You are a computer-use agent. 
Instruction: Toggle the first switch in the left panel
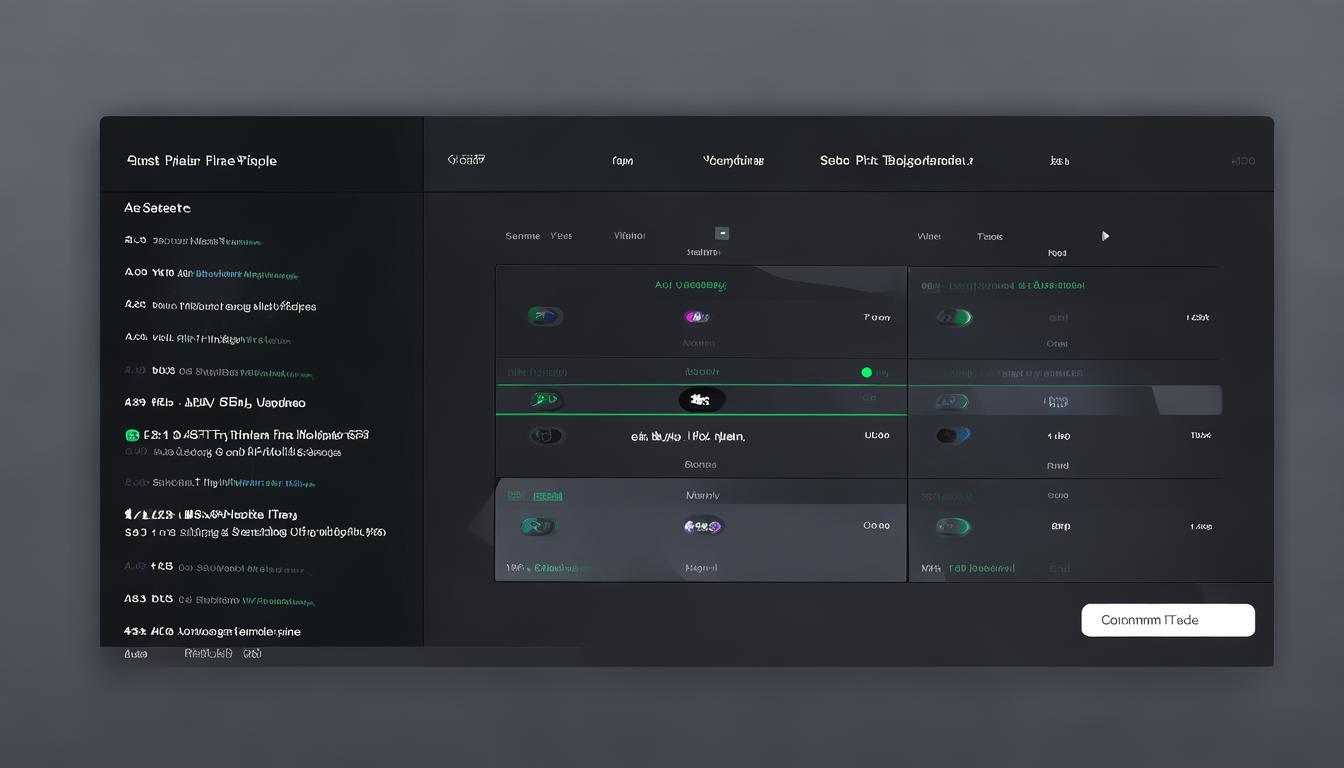pos(545,317)
